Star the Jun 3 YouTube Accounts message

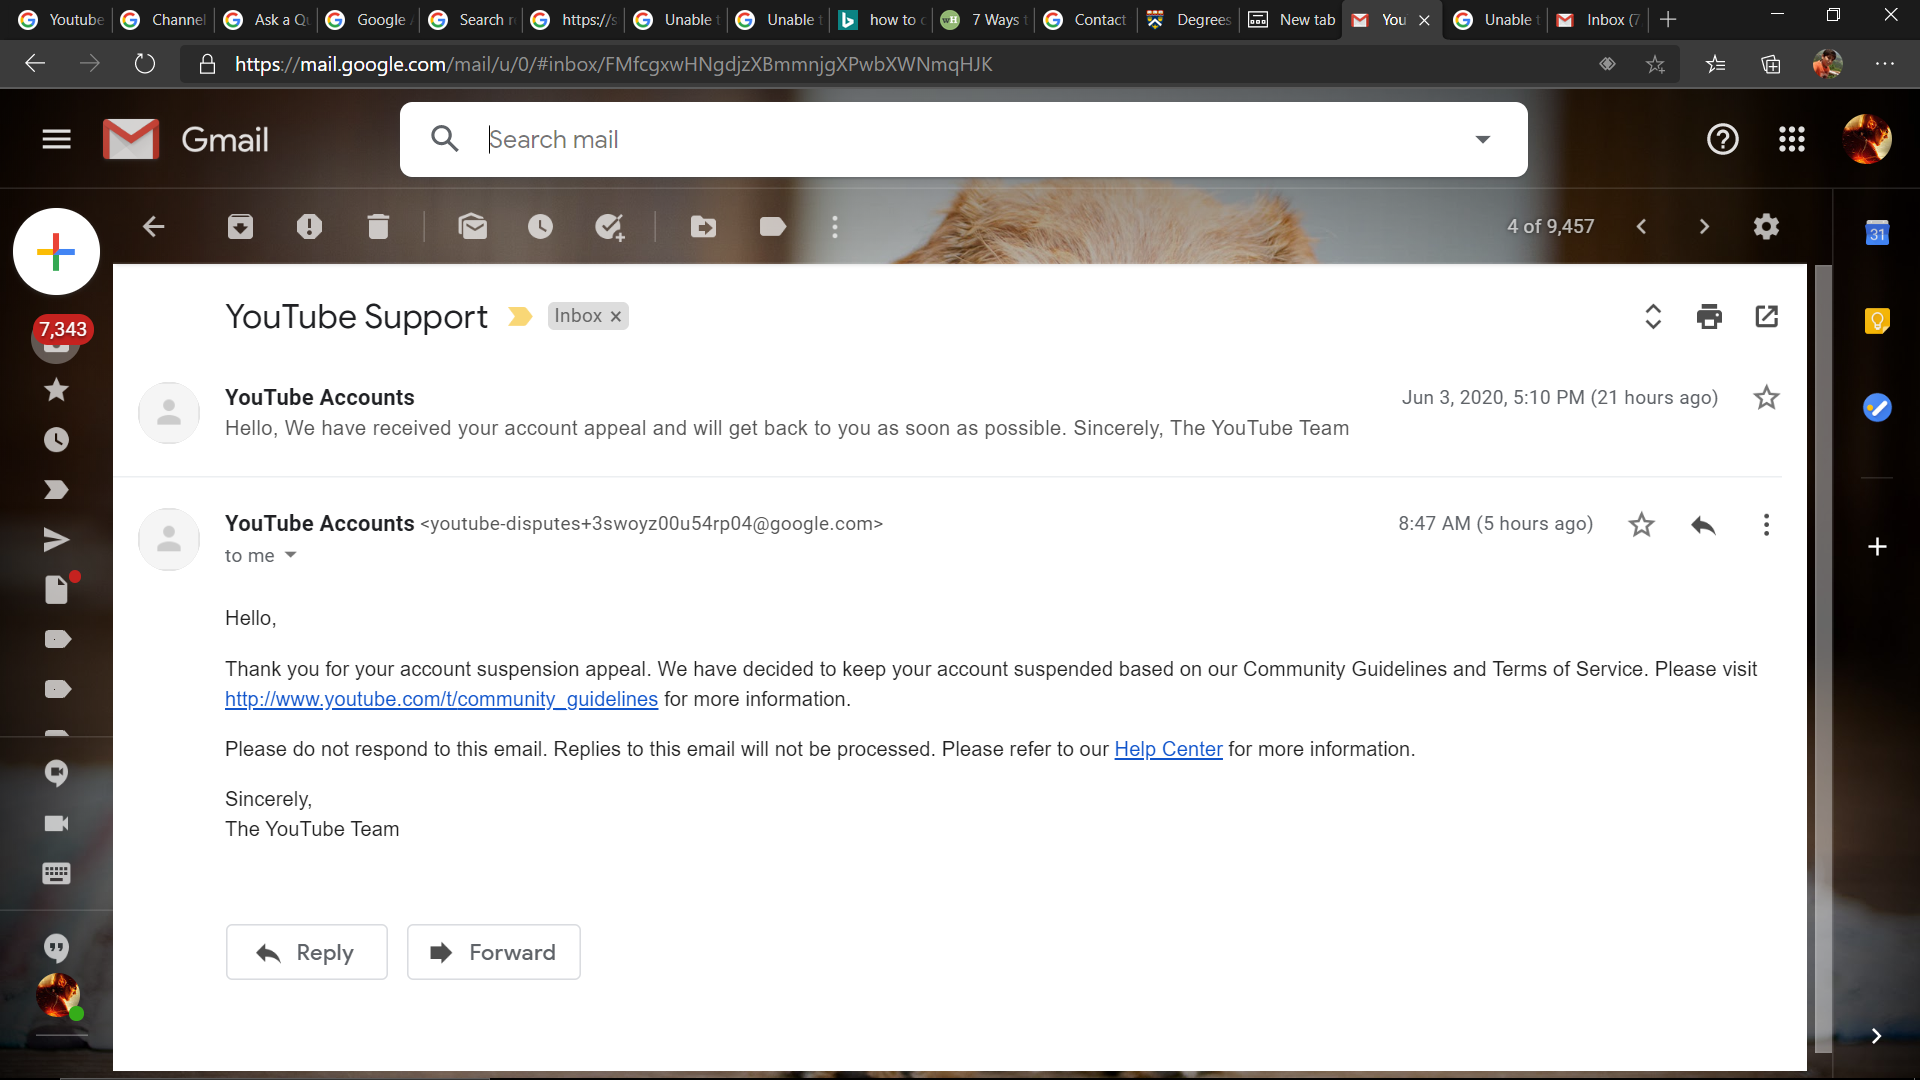coord(1766,398)
